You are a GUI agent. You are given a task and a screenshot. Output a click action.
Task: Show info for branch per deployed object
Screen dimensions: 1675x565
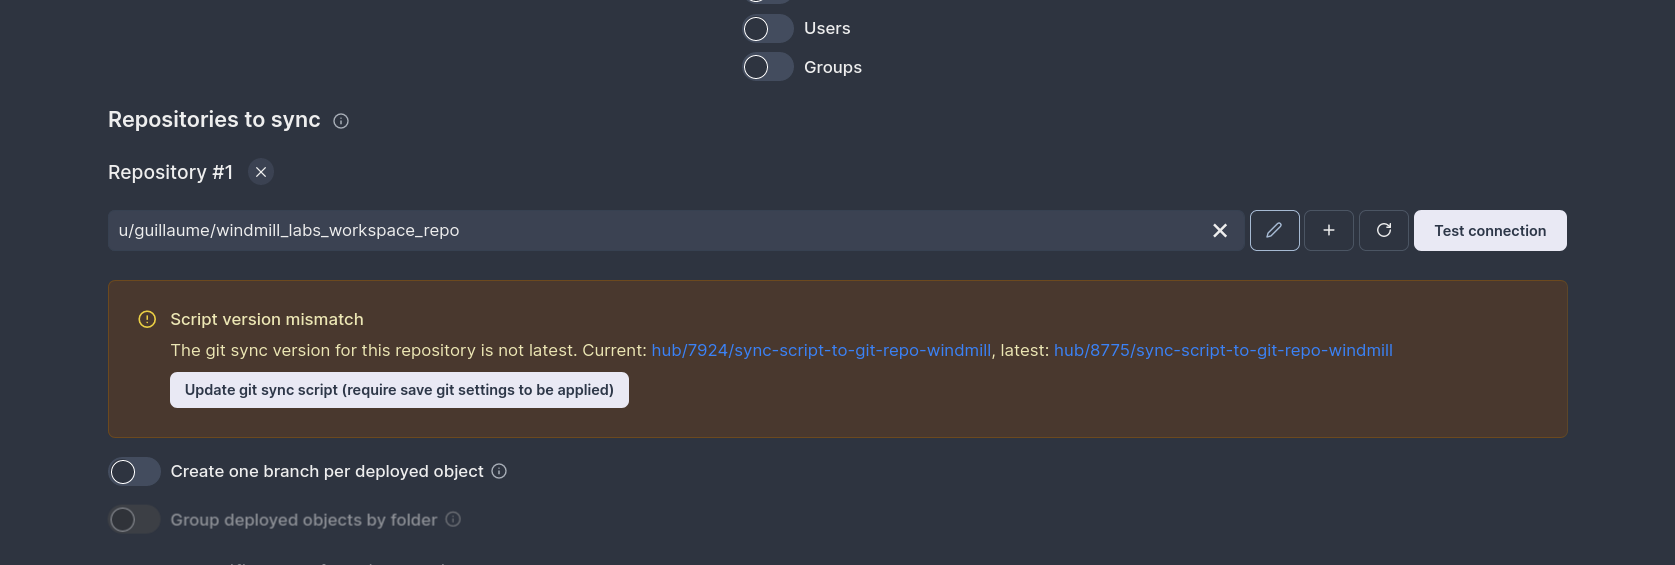tap(499, 471)
